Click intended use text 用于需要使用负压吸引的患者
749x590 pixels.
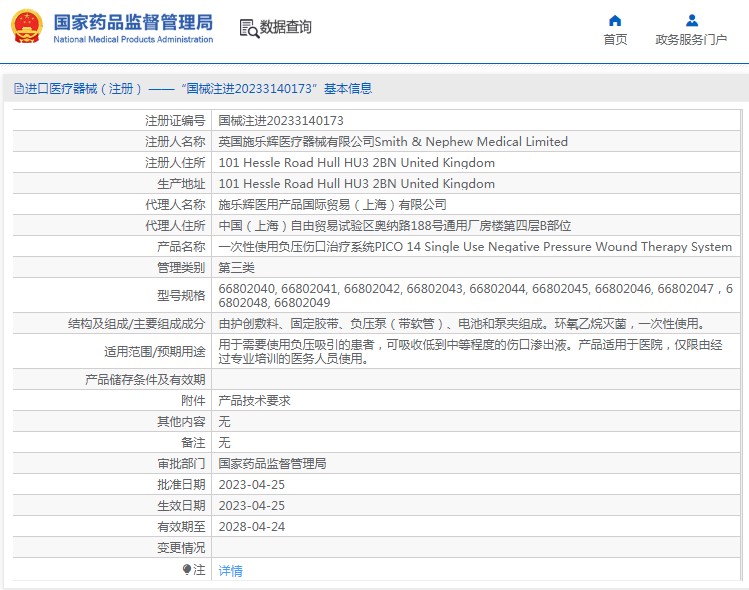pyautogui.click(x=471, y=351)
